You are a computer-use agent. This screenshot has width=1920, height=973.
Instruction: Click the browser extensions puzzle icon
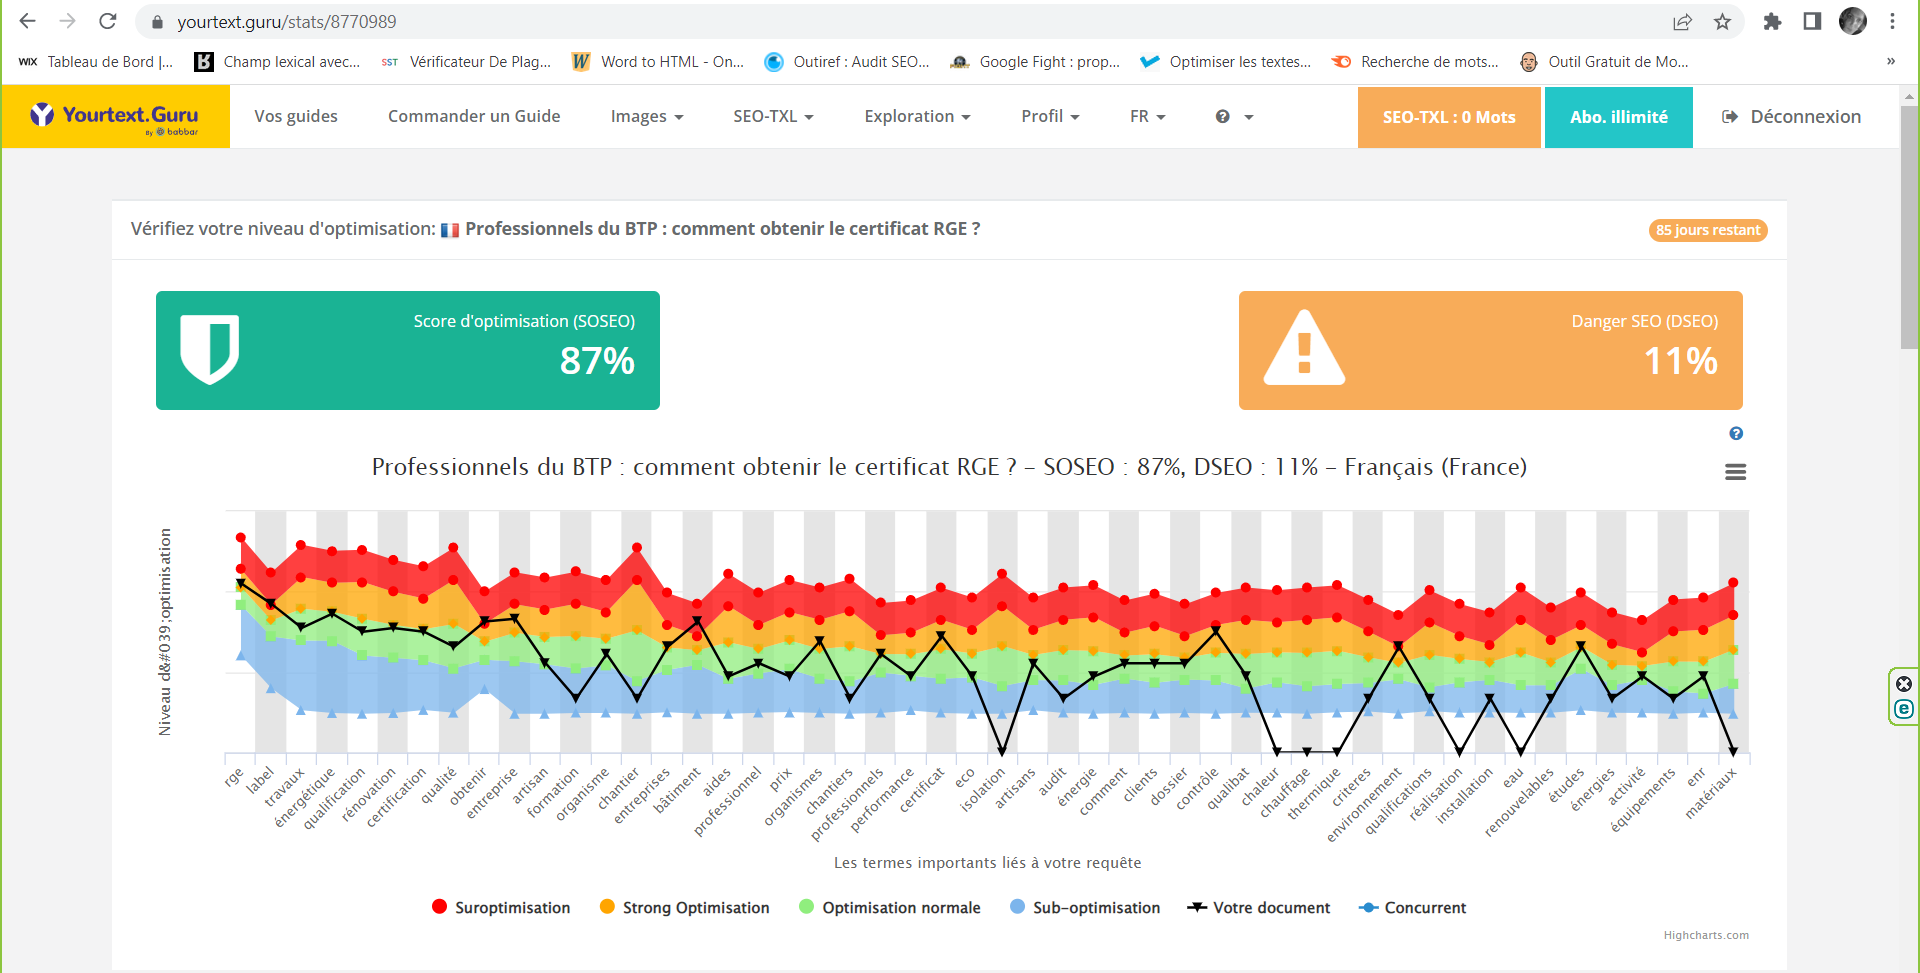(1772, 21)
